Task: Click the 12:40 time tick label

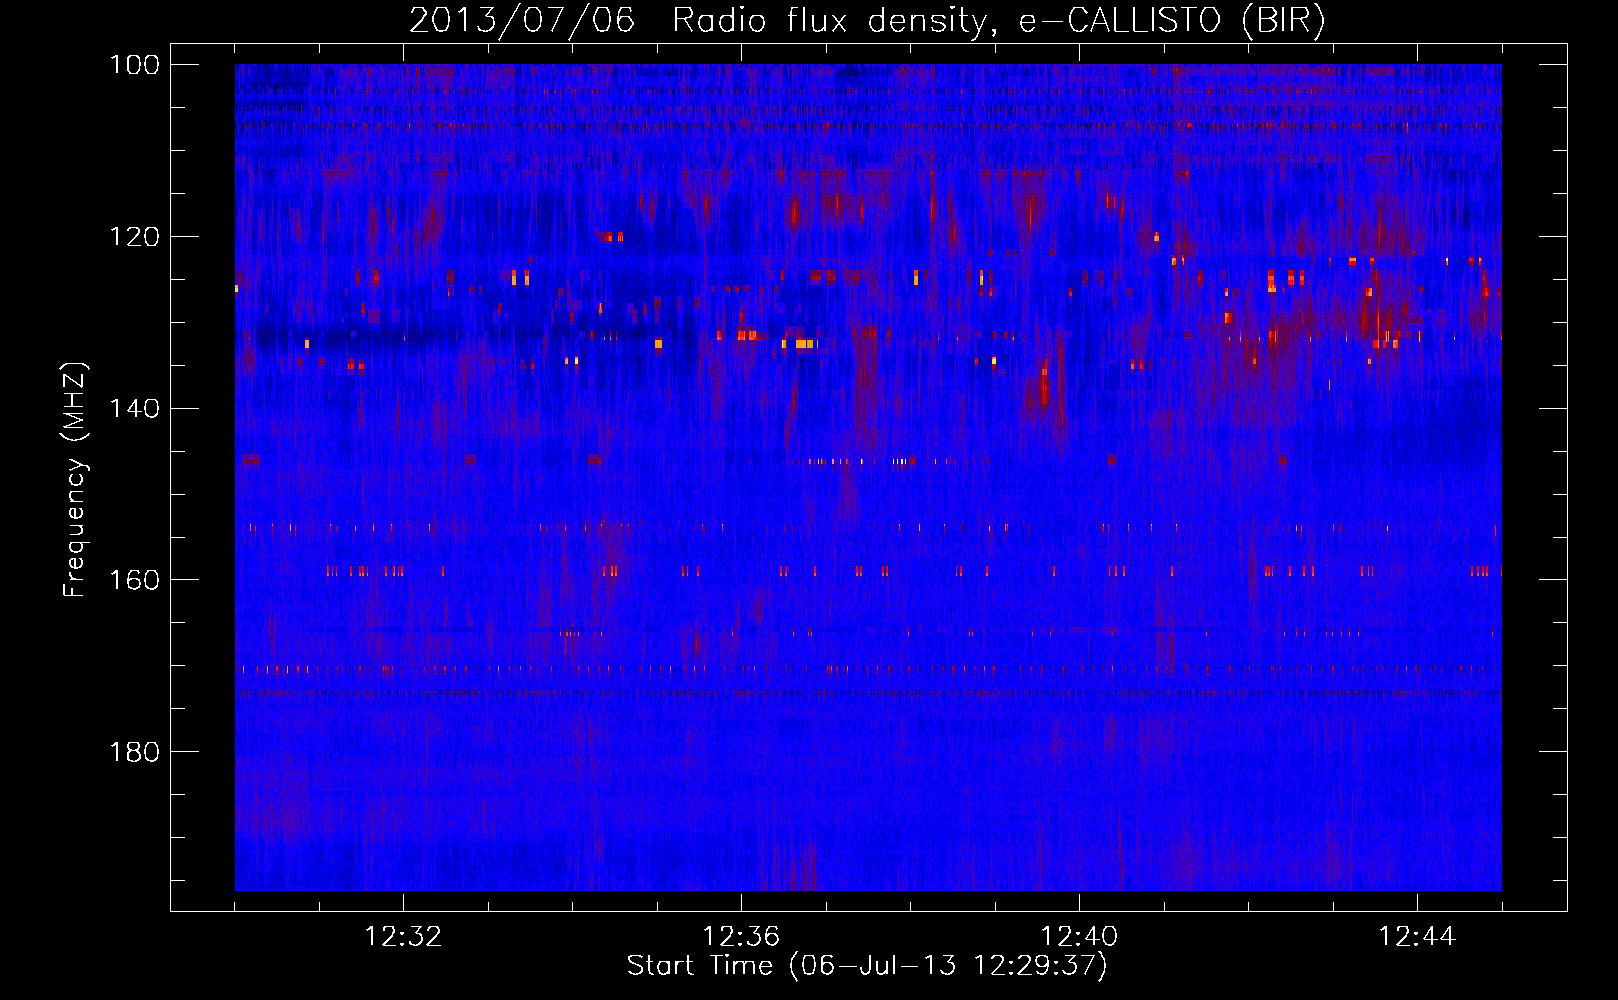Action: (1079, 937)
